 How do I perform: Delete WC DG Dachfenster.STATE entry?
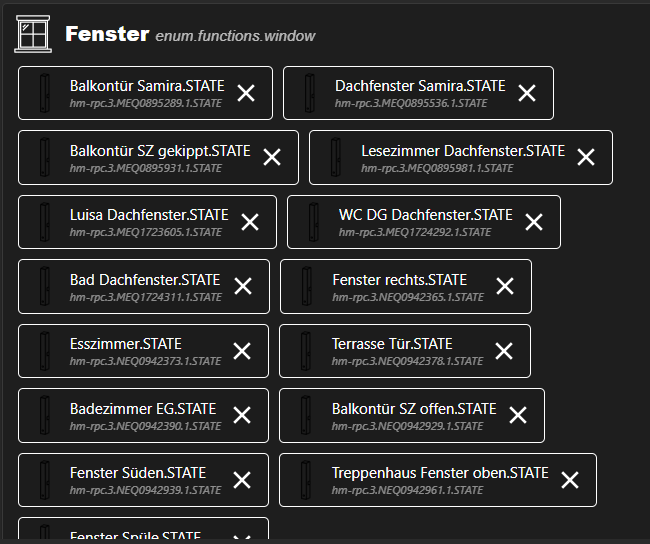pyautogui.click(x=534, y=222)
